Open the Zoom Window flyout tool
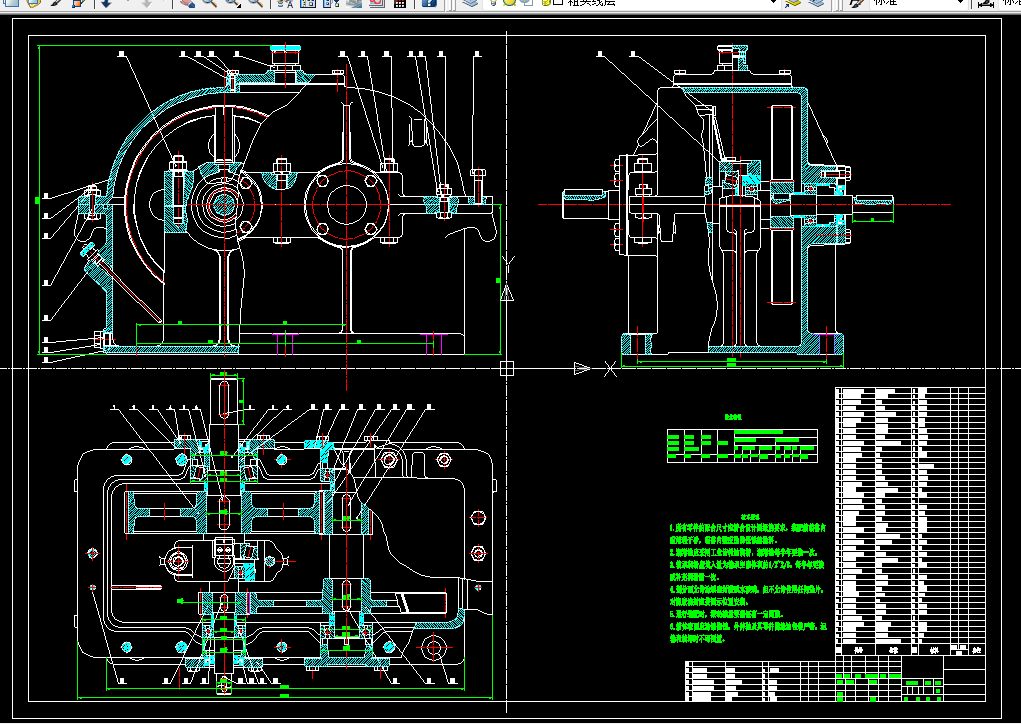The image size is (1021, 724). coord(234,3)
